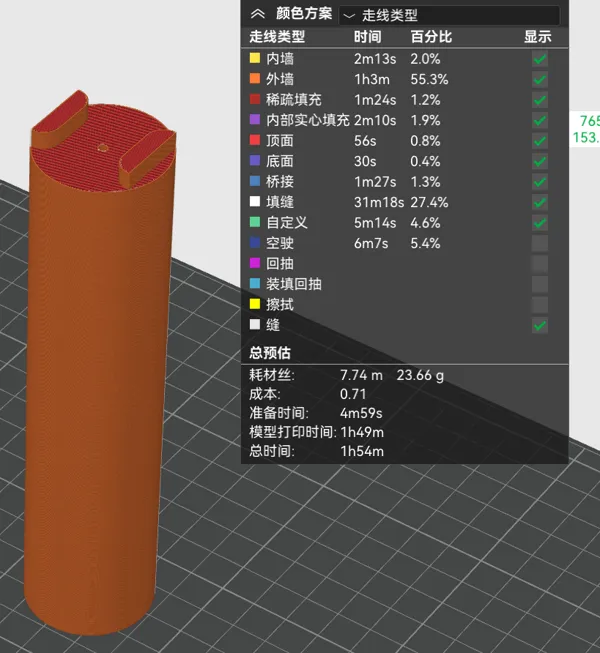Click the blue 桥接 color swatch

click(255, 181)
